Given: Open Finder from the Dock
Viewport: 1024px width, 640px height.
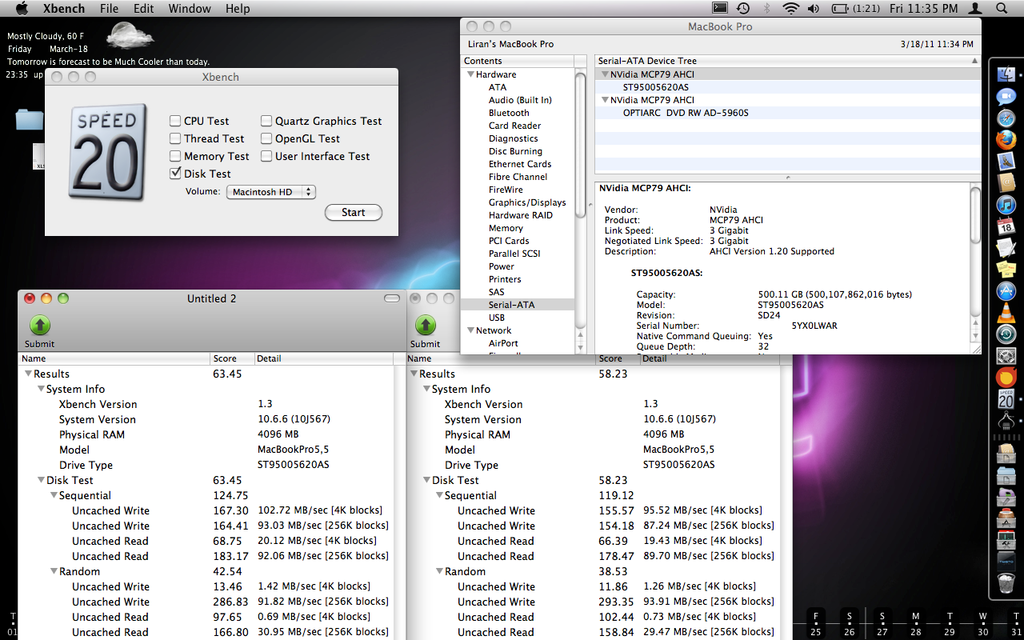Looking at the screenshot, I should (x=1006, y=76).
